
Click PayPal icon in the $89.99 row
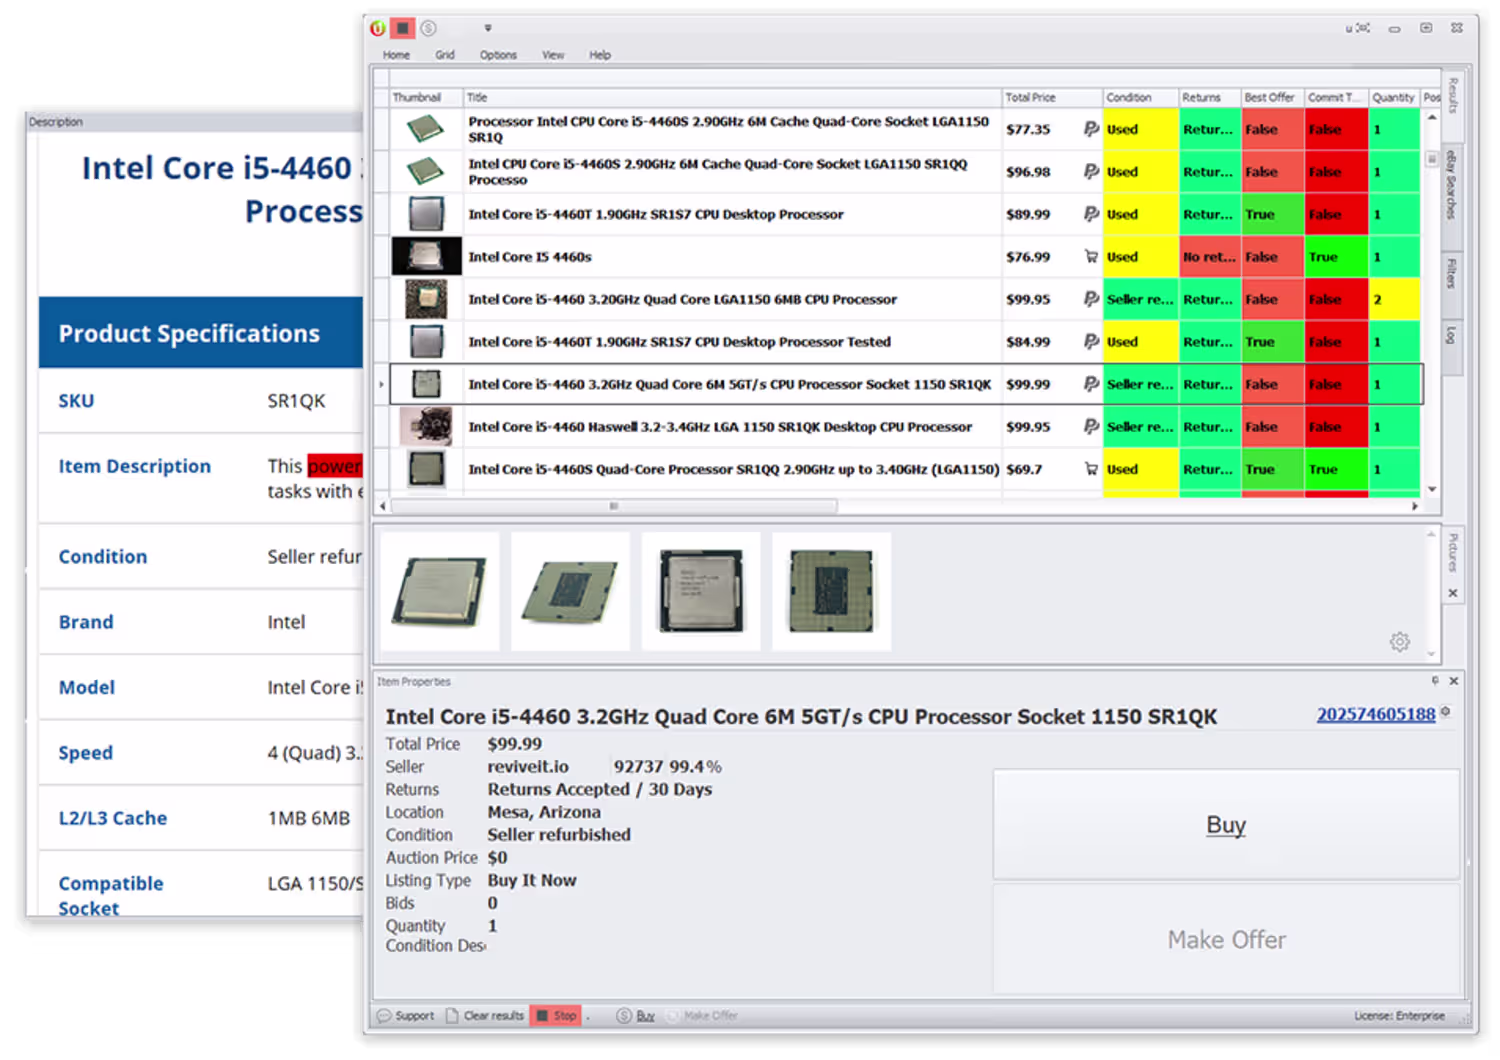click(1091, 214)
